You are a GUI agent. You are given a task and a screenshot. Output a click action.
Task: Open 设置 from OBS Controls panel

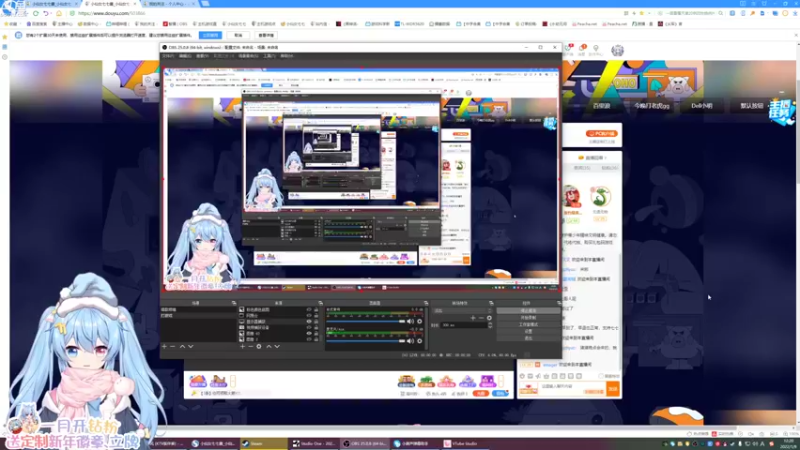point(529,331)
